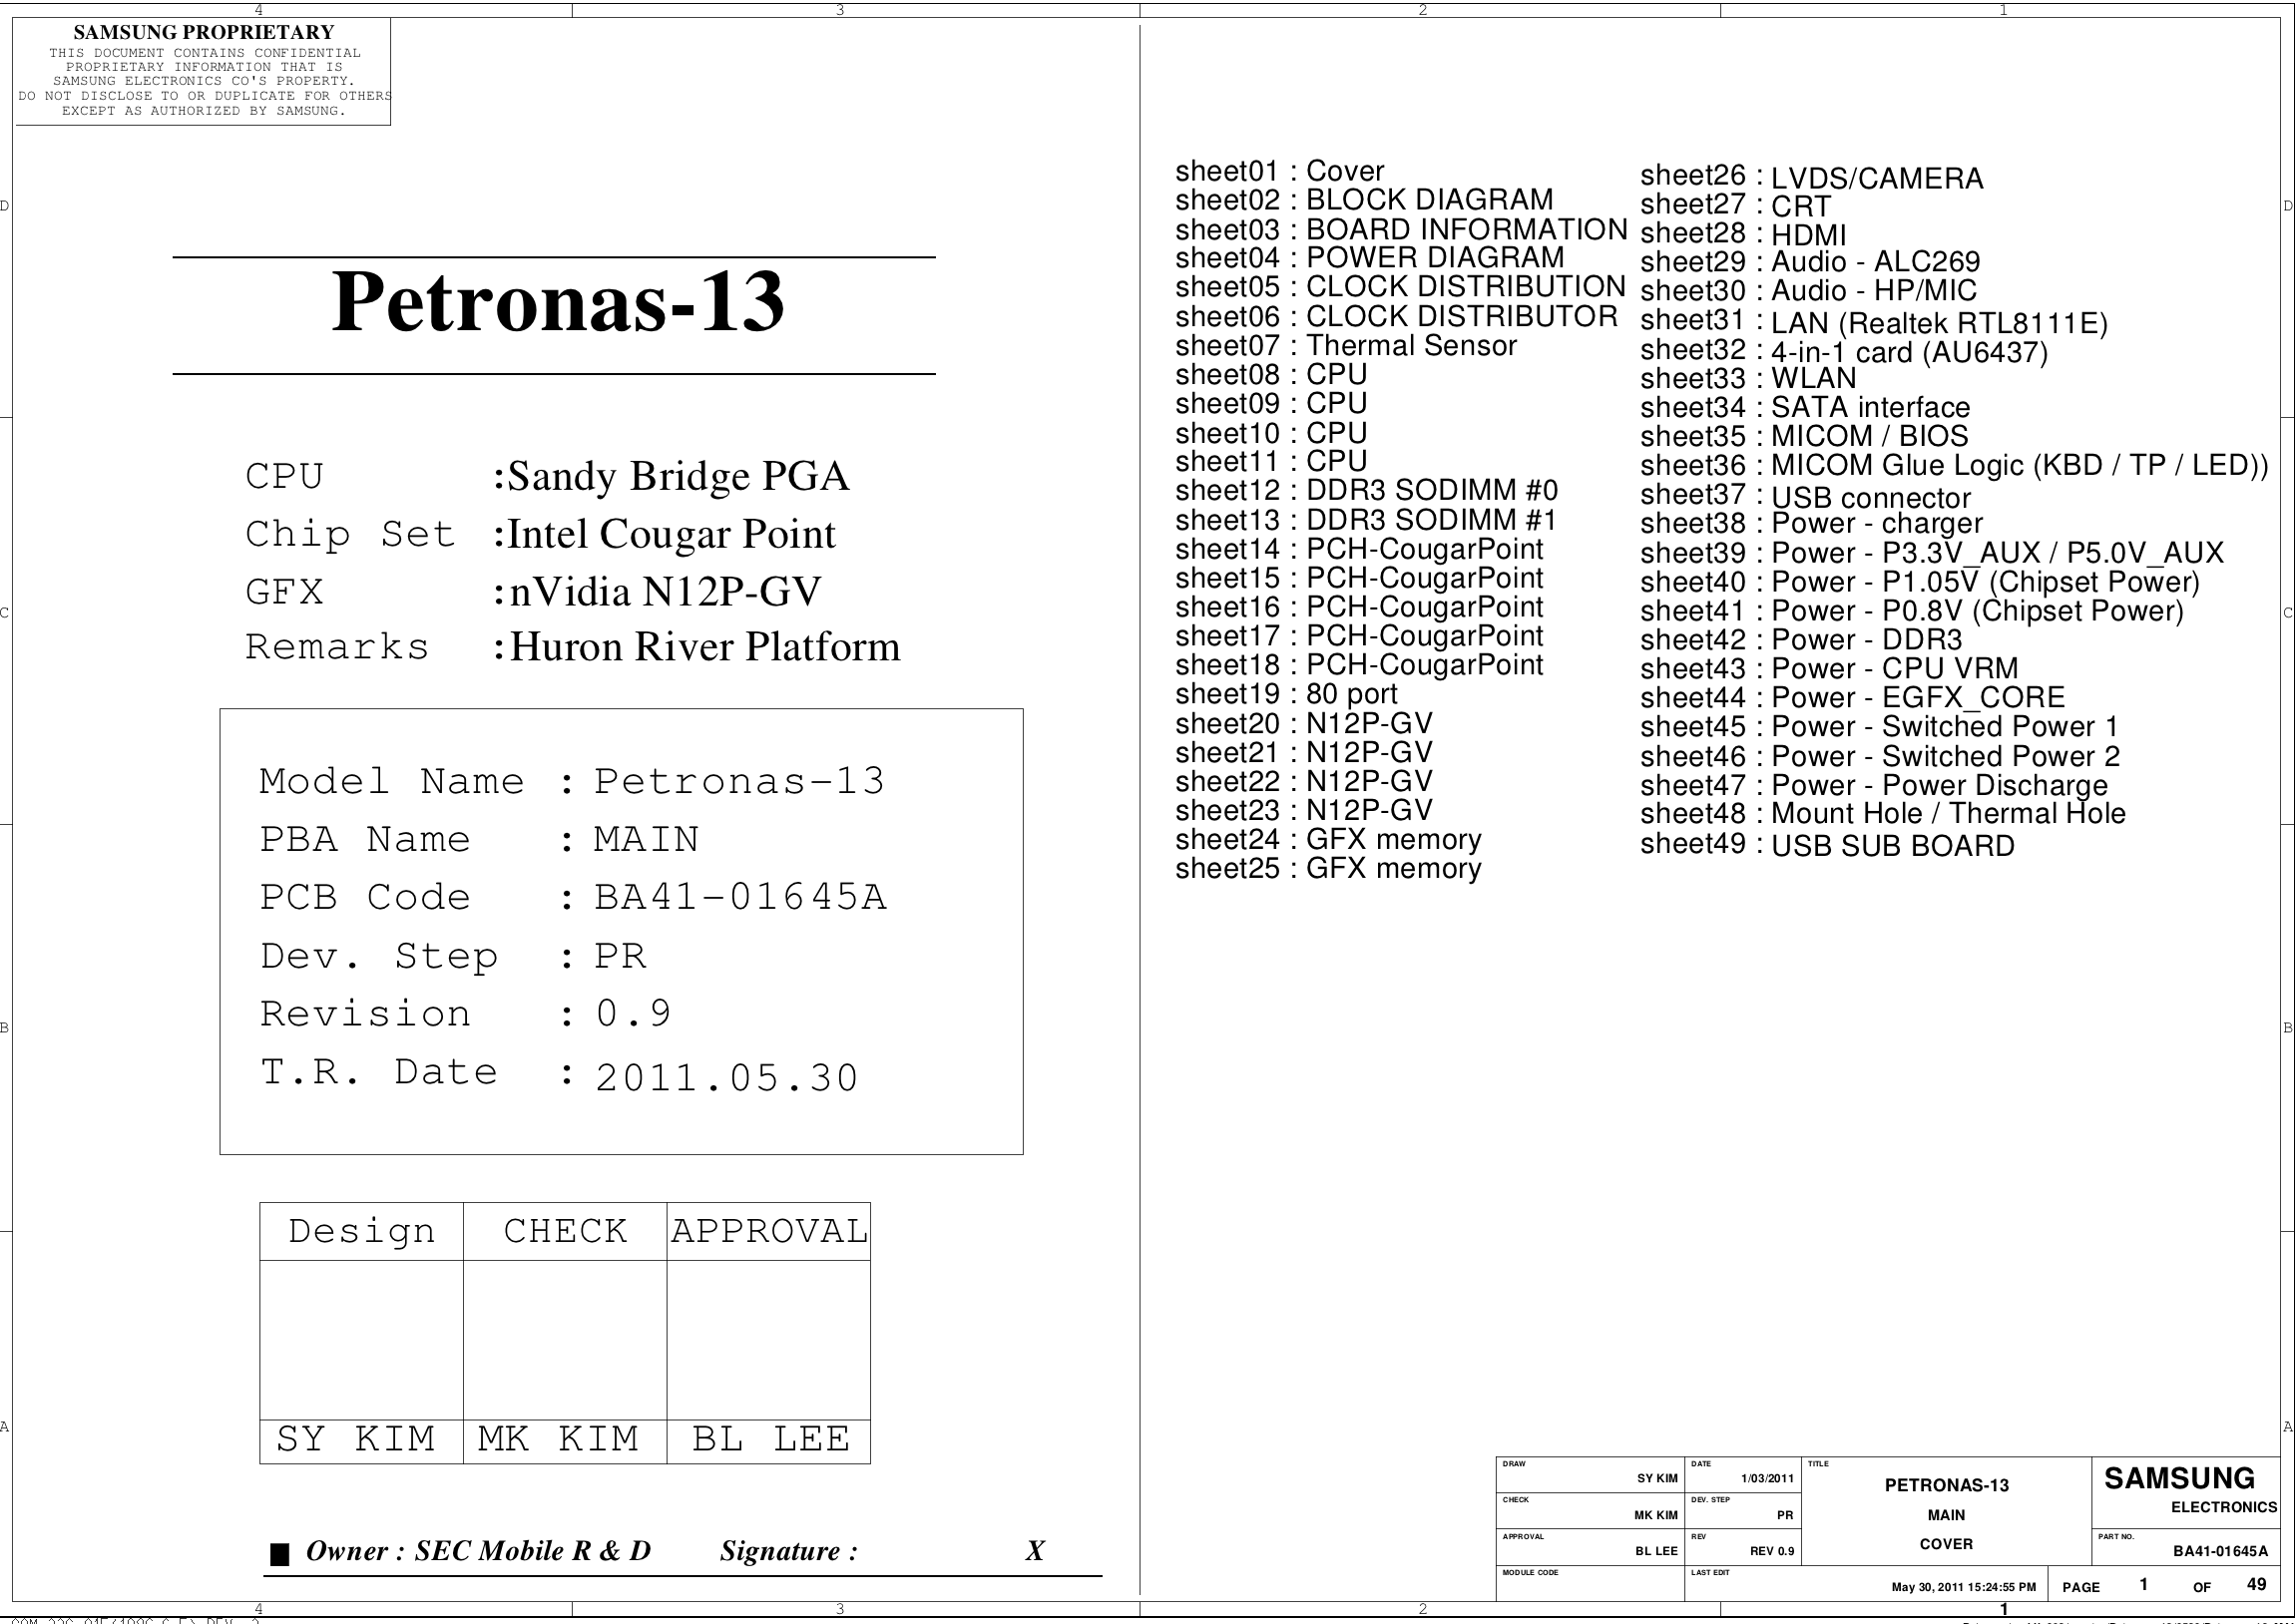The width and height of the screenshot is (2295, 1624).
Task: Select 'sheet19 : 80 port' line
Action: point(1286,694)
